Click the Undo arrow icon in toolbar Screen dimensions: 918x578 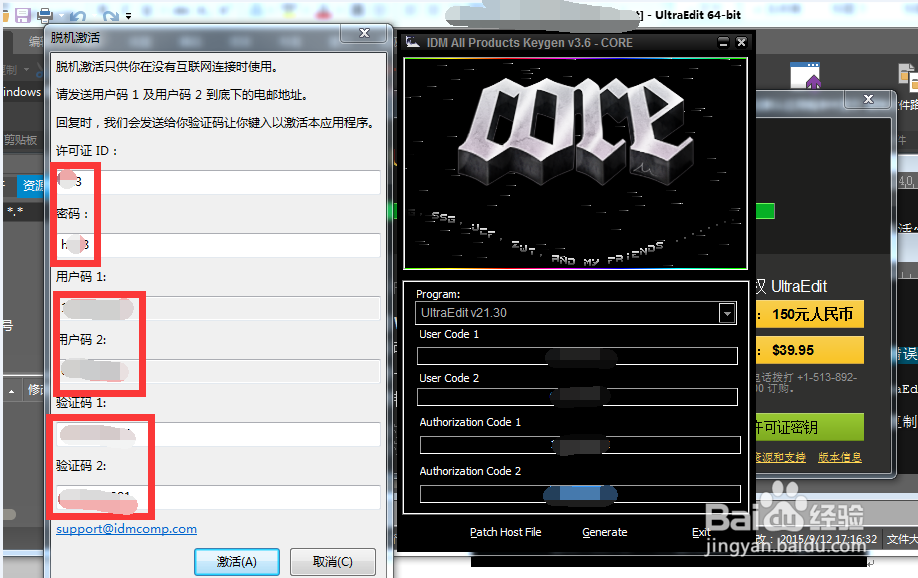point(78,16)
